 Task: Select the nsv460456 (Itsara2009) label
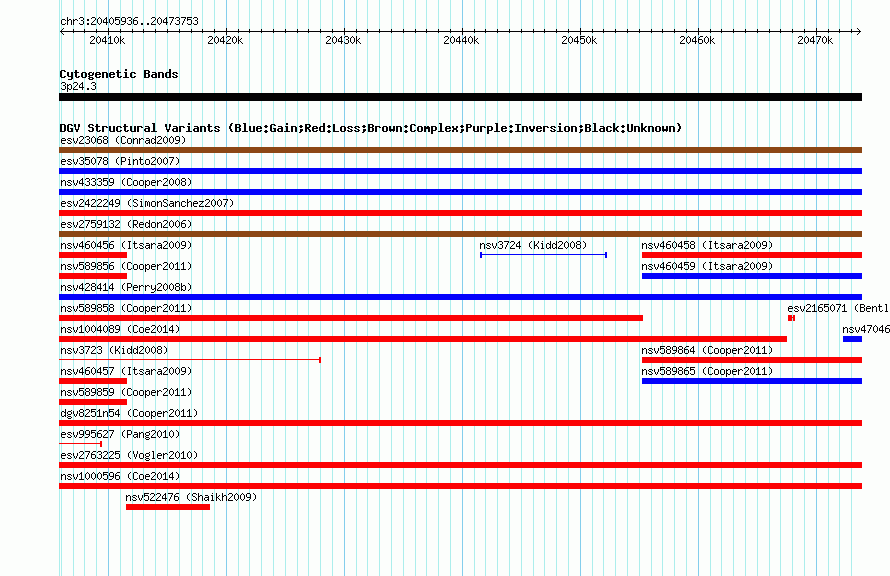pos(126,245)
